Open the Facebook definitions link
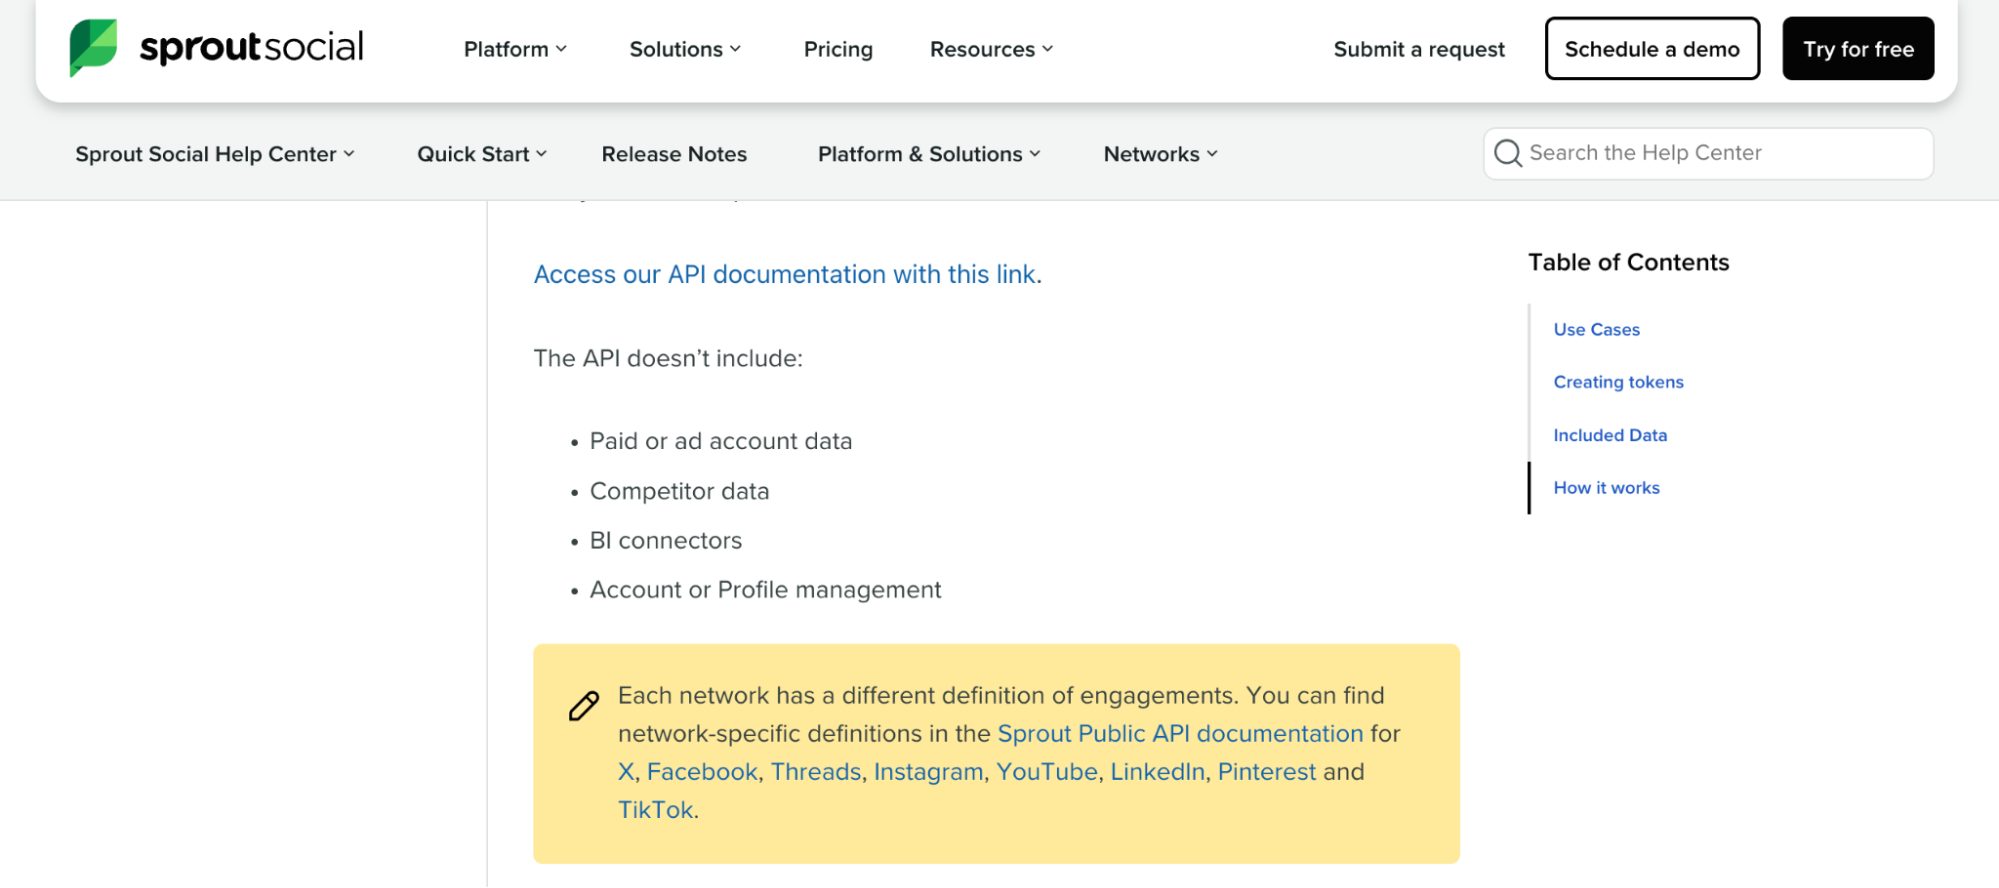 point(702,771)
